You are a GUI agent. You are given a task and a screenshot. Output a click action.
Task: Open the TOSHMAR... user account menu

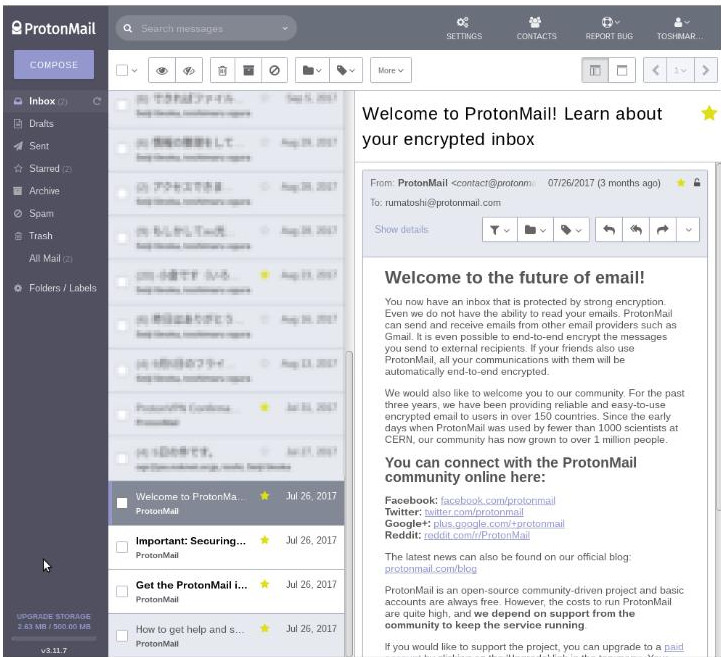click(x=680, y=29)
